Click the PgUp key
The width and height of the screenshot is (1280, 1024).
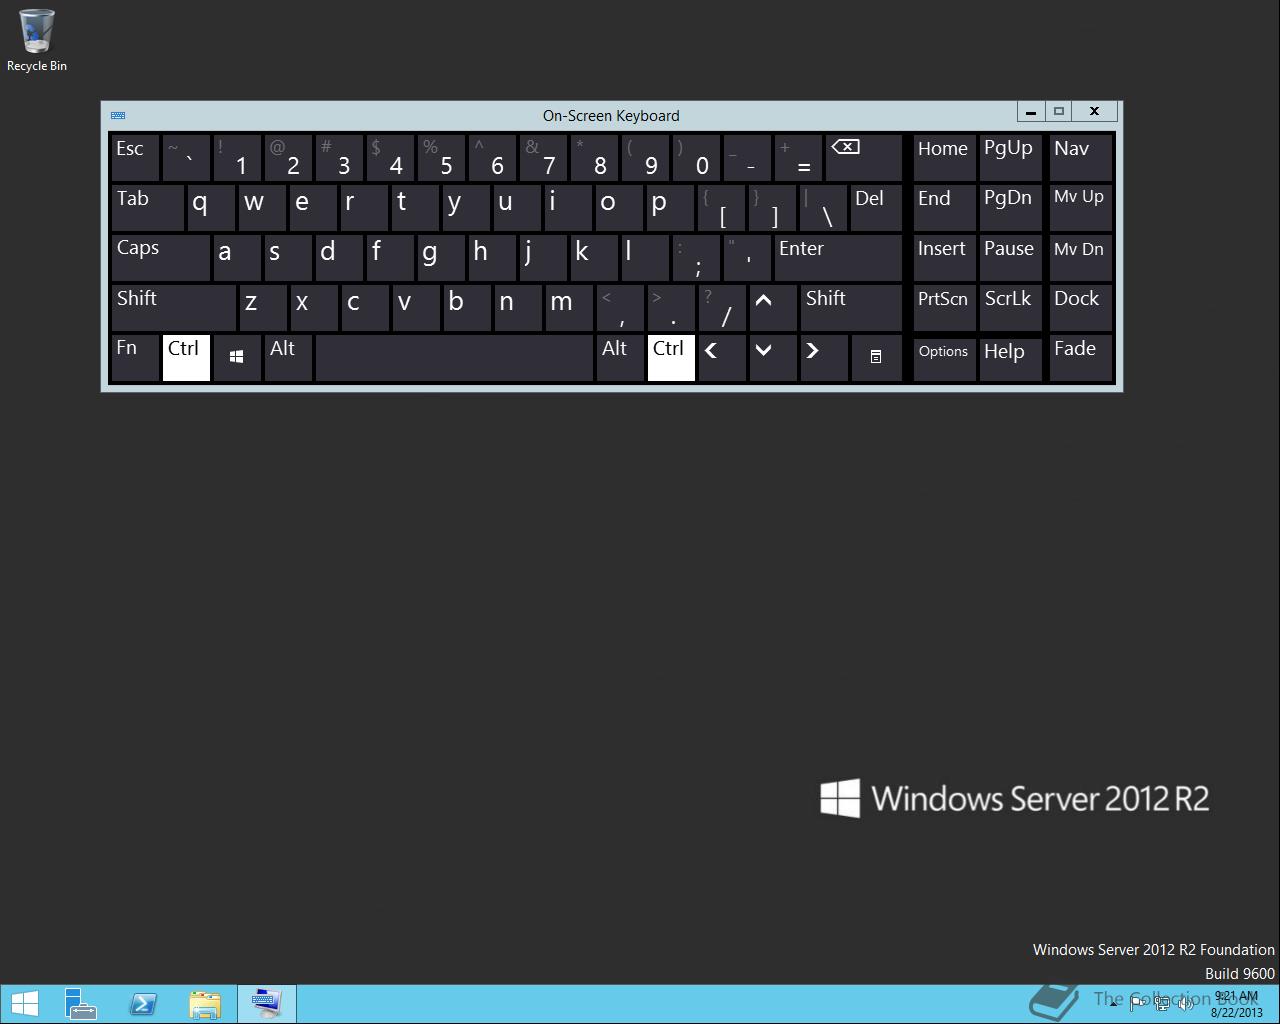(1010, 158)
